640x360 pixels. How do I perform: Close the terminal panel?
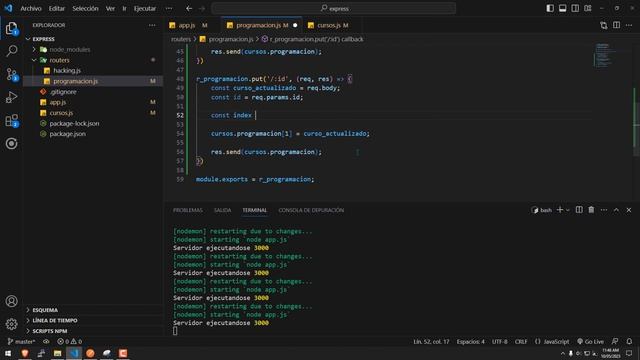click(x=629, y=210)
